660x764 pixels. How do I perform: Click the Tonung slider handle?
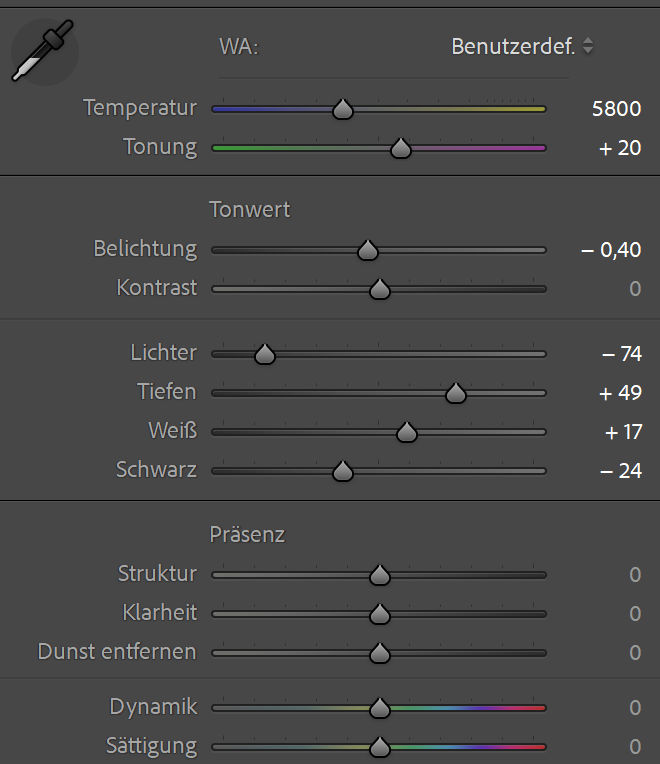[401, 148]
